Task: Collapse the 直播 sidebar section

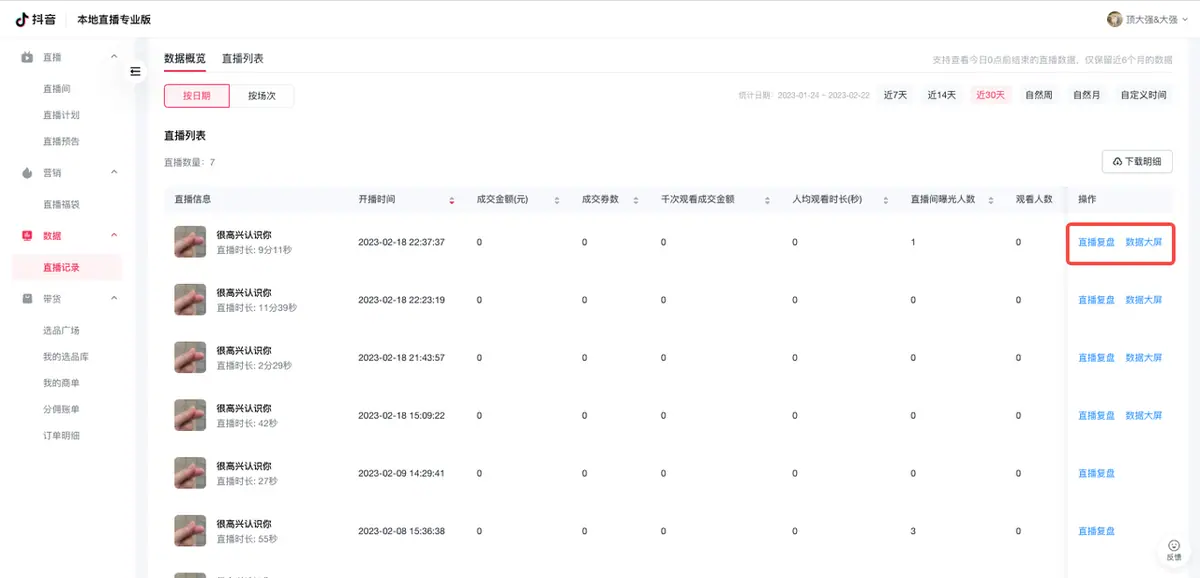Action: pos(114,57)
